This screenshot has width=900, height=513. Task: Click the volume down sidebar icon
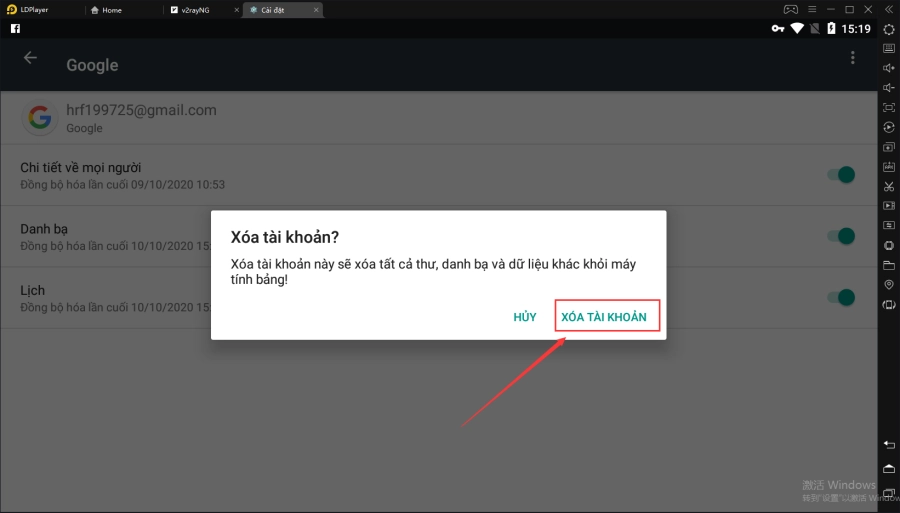pyautogui.click(x=889, y=87)
